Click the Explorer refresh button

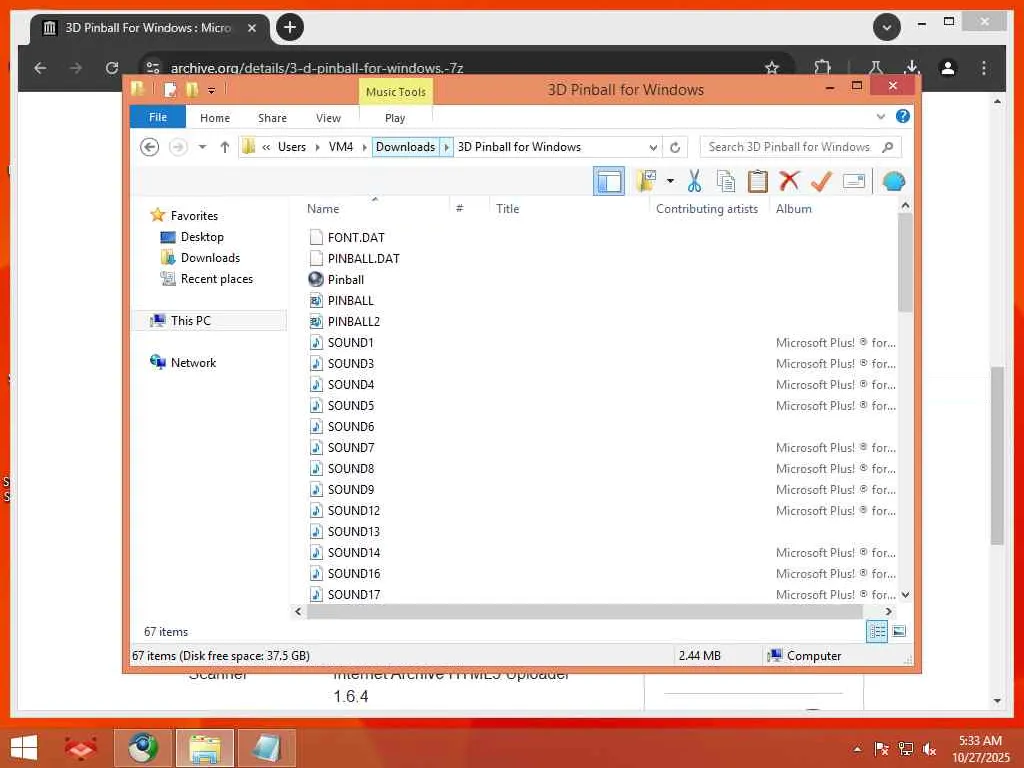tap(675, 148)
